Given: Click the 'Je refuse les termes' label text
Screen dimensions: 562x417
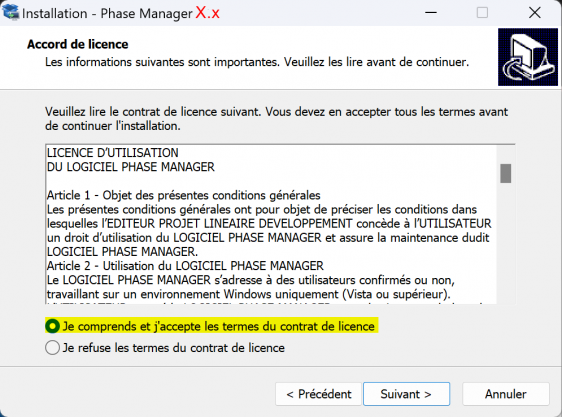Looking at the screenshot, I should 173,348.
